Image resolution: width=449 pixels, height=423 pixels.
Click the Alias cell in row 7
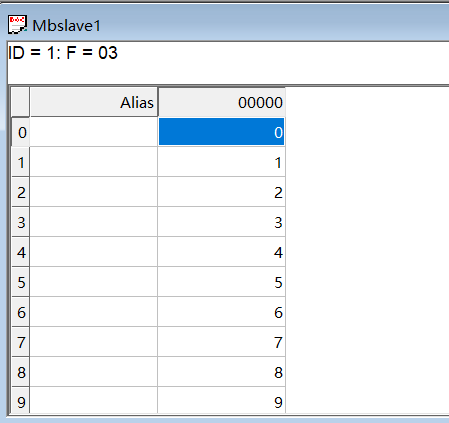pos(94,342)
